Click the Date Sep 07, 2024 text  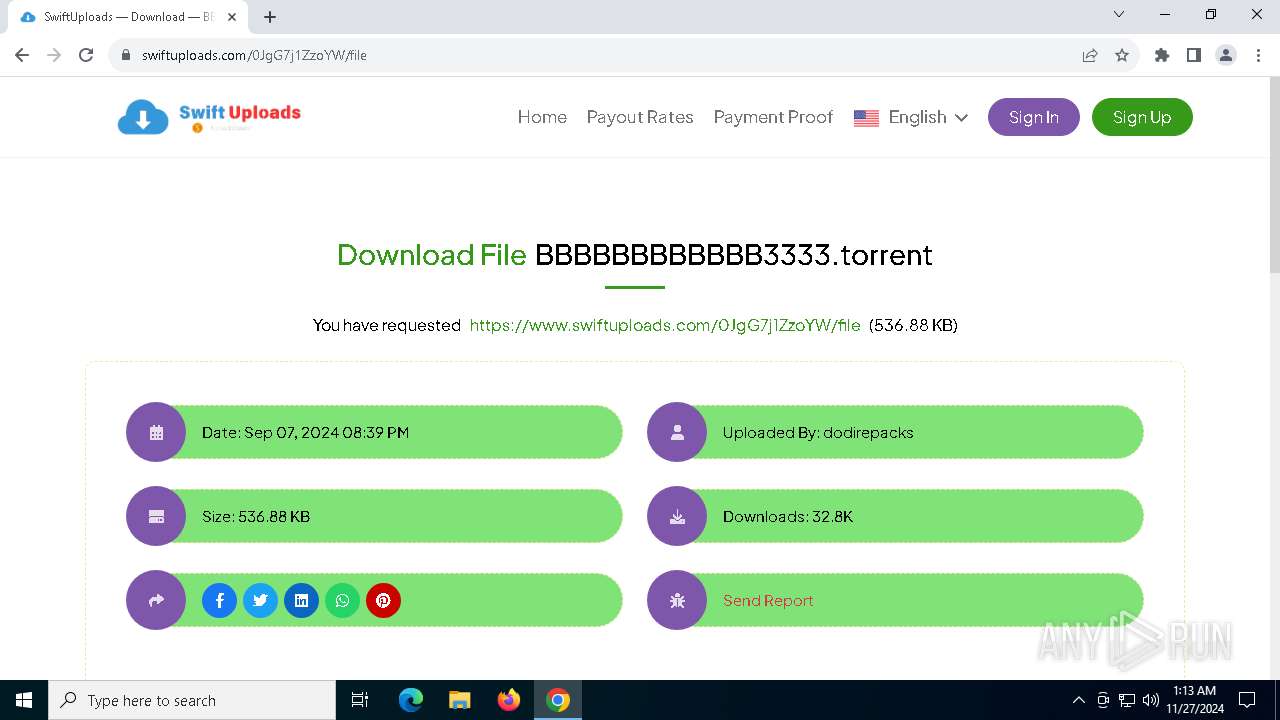point(305,432)
